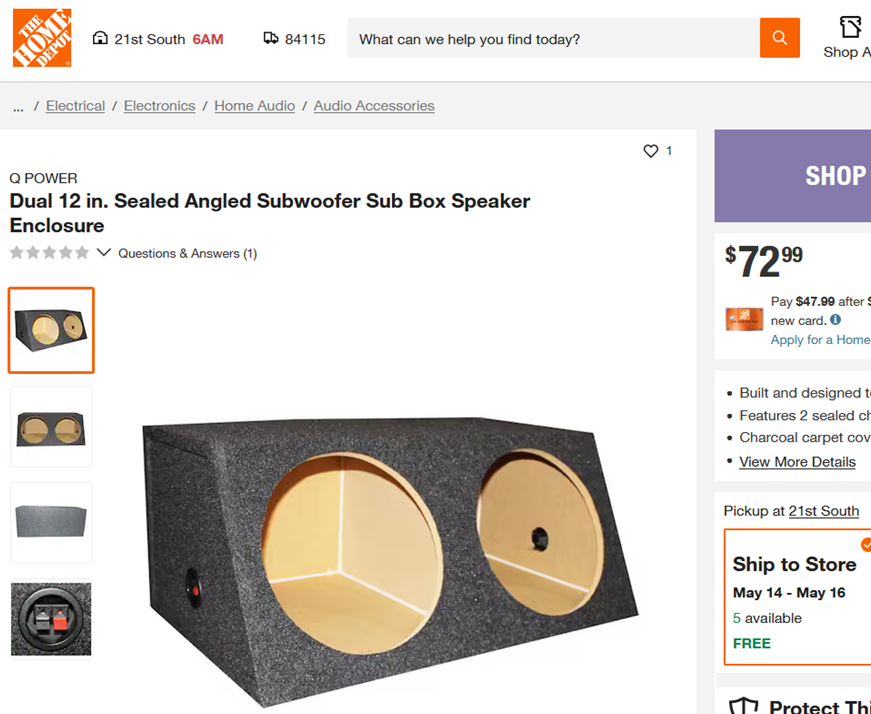Open Audio Accessories breadcrumb link
Image resolution: width=871 pixels, height=714 pixels.
(x=374, y=106)
